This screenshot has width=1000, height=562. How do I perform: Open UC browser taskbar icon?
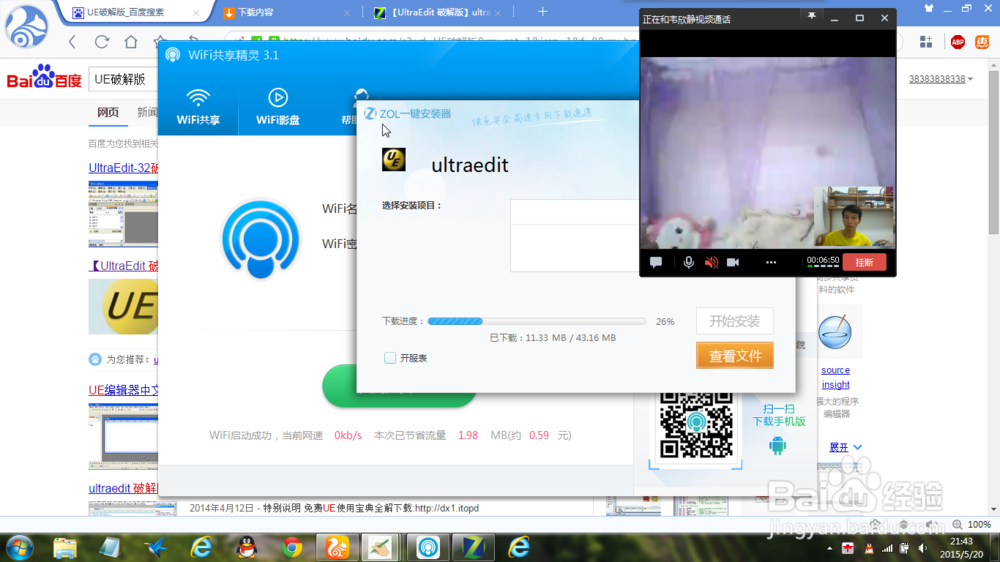[x=337, y=548]
